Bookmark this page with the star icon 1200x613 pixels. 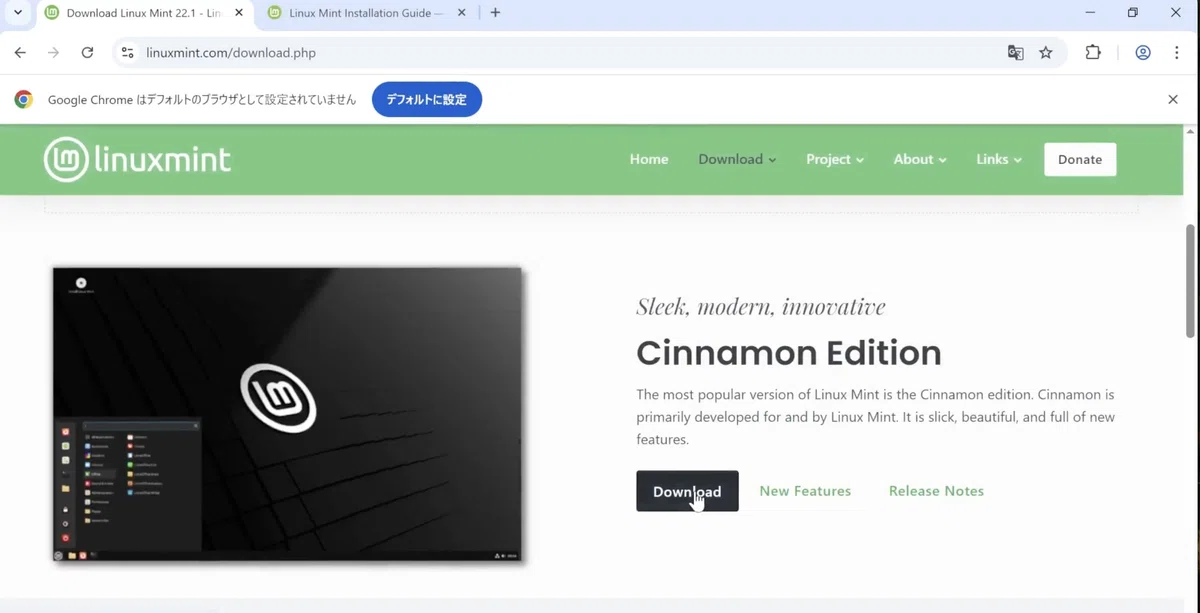[x=1046, y=53]
